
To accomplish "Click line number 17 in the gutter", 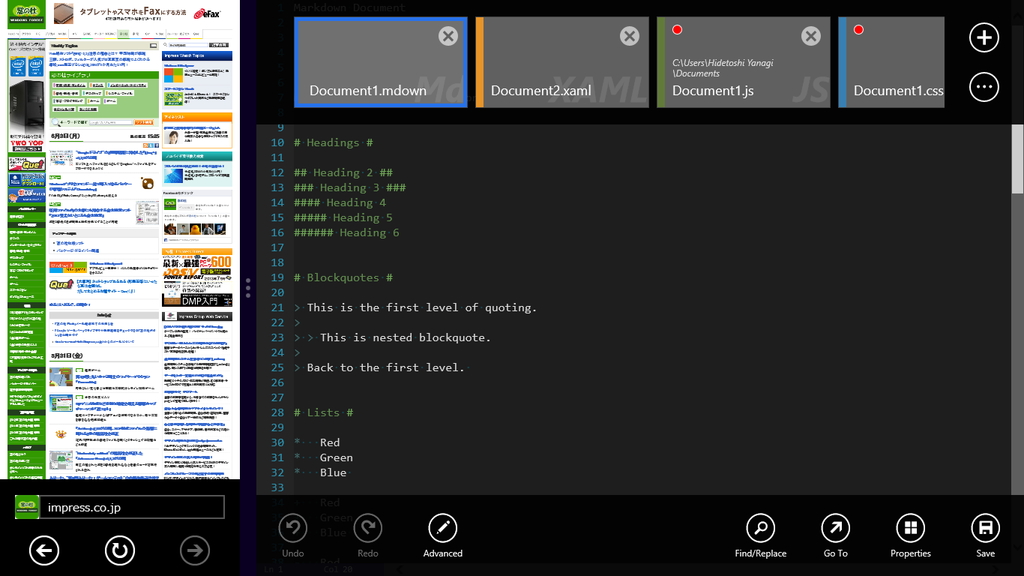I will point(278,248).
